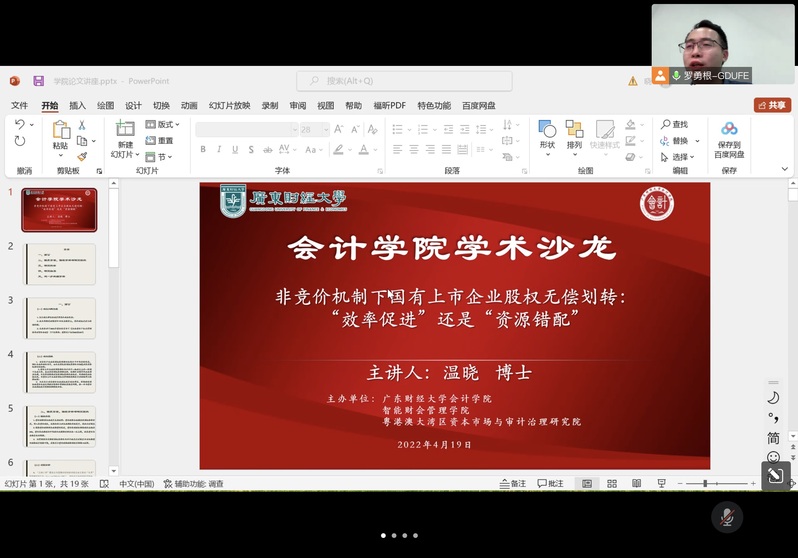Click the Find button in Editing group
Screen dimensions: 798x558
(x=675, y=125)
